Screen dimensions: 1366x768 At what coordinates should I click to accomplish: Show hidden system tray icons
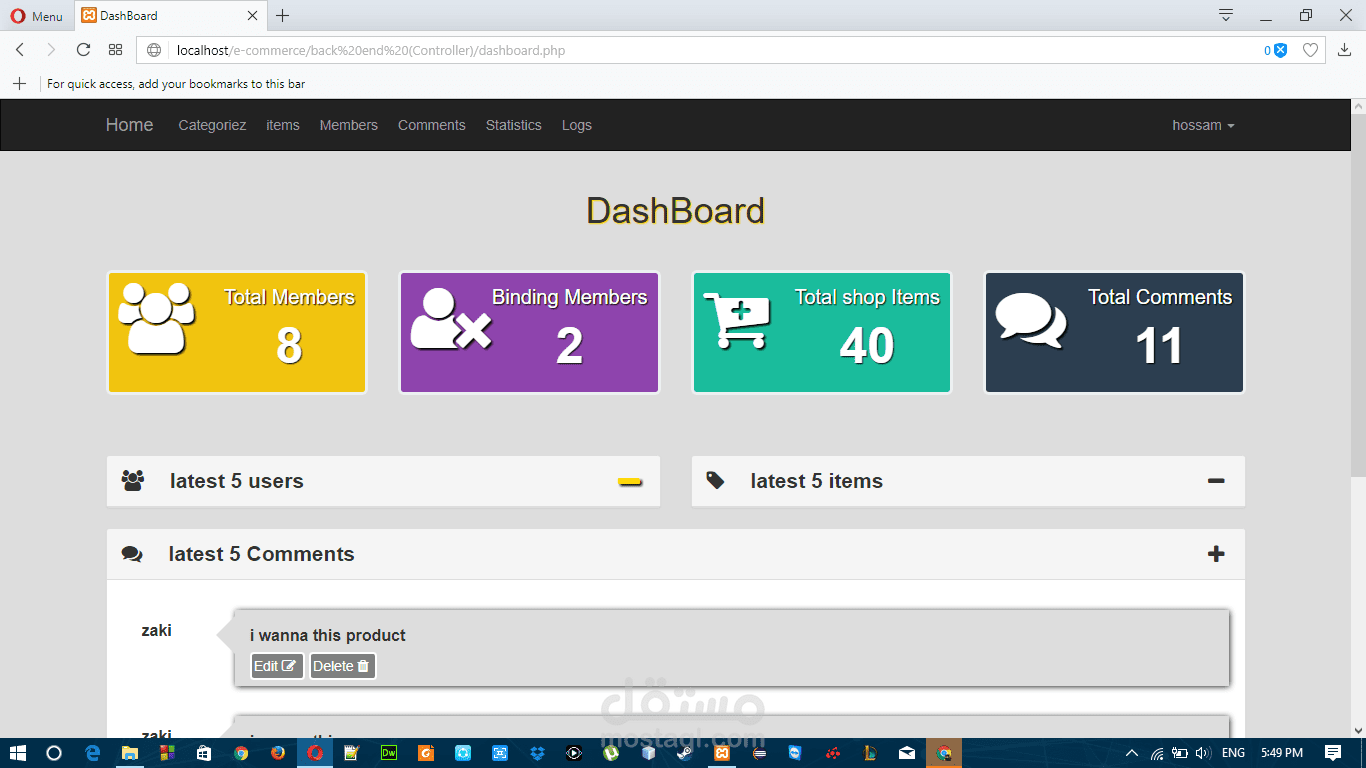pyautogui.click(x=1132, y=753)
